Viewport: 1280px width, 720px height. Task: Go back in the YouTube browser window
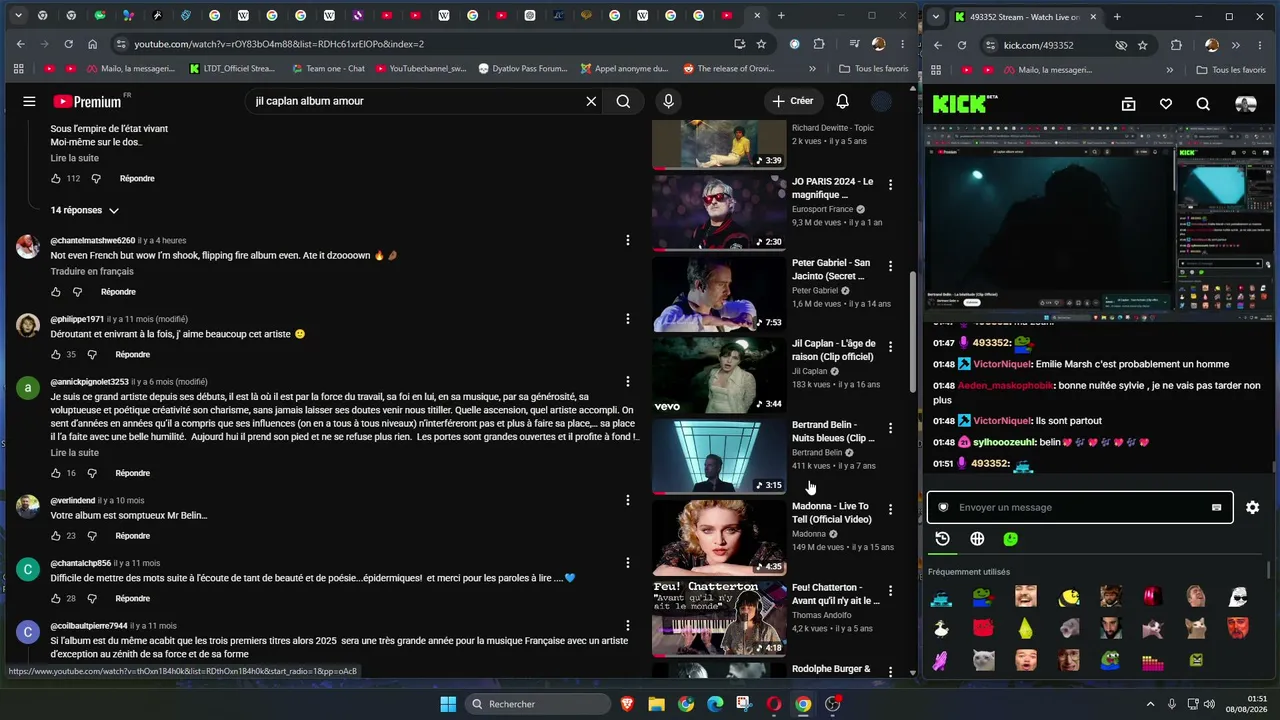click(x=21, y=44)
